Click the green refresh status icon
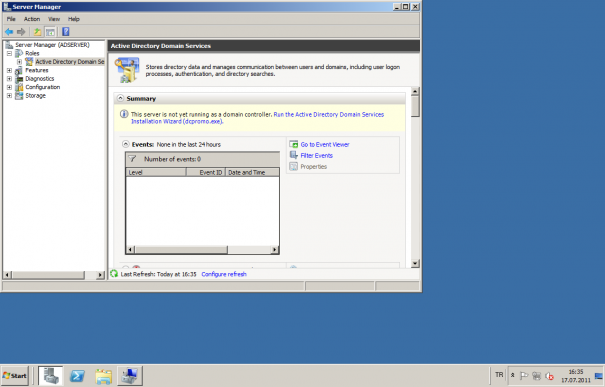Viewport: 605px width, 387px height. [x=114, y=274]
